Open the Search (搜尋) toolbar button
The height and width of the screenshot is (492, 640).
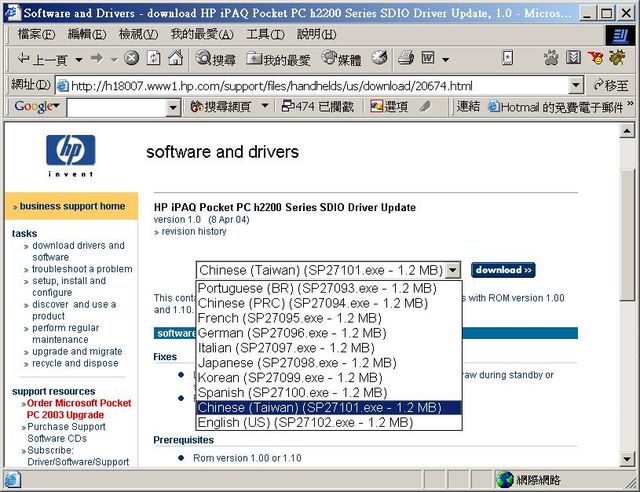(216, 59)
